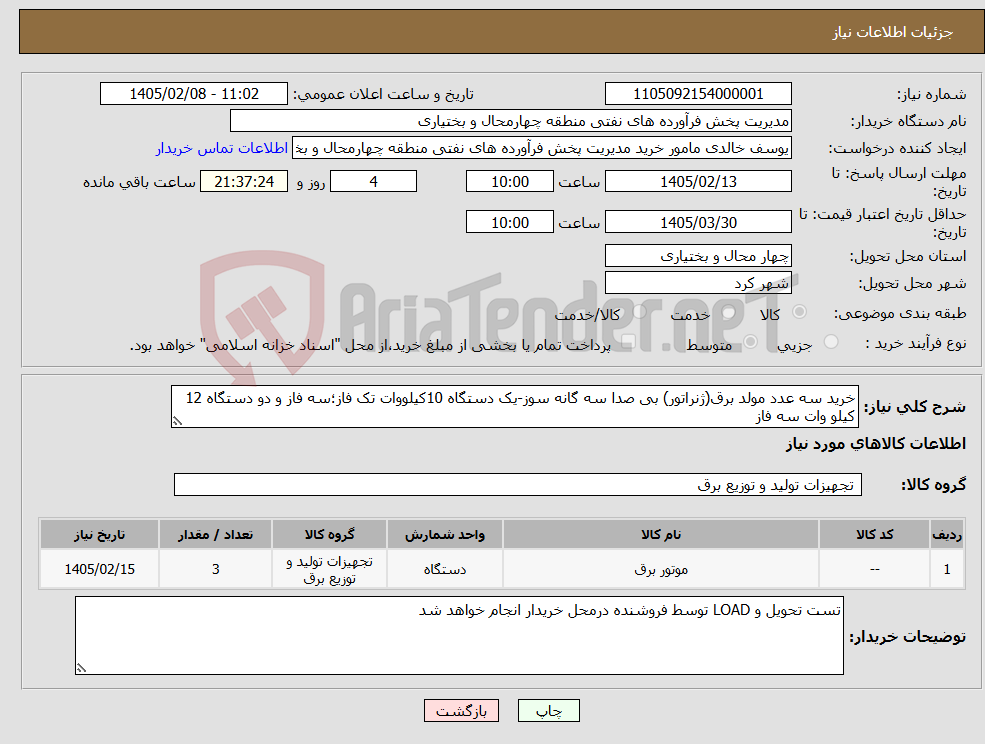Click the price validity date 1405/03/30

tap(698, 222)
